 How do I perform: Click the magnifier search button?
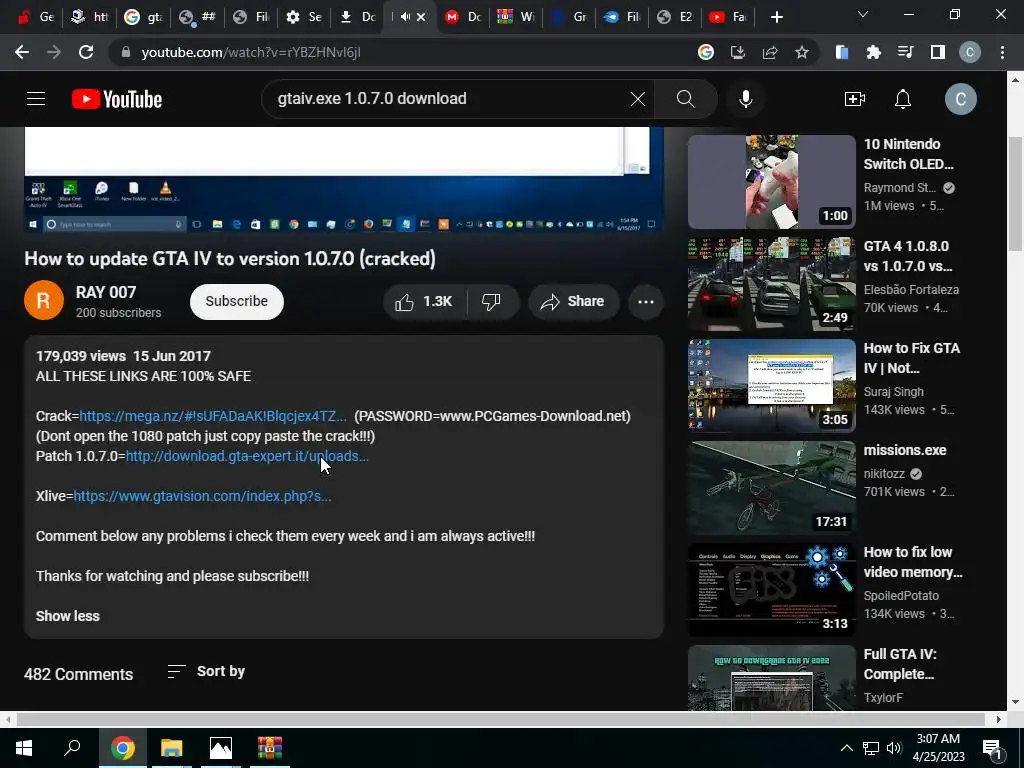[x=685, y=99]
